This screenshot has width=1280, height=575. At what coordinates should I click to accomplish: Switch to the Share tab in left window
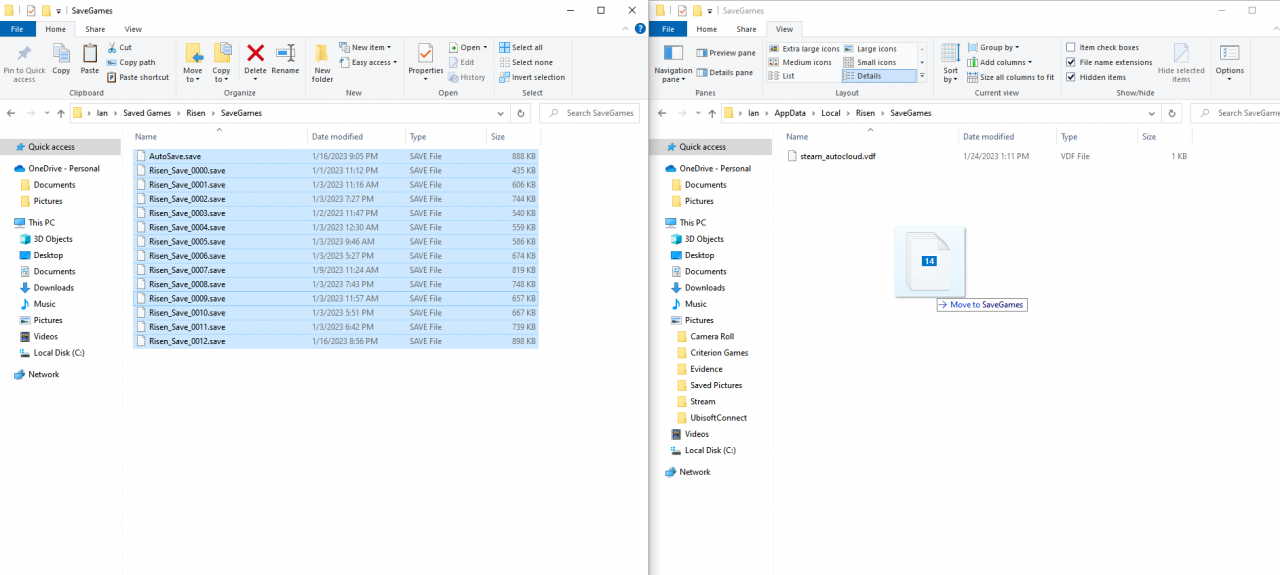95,30
